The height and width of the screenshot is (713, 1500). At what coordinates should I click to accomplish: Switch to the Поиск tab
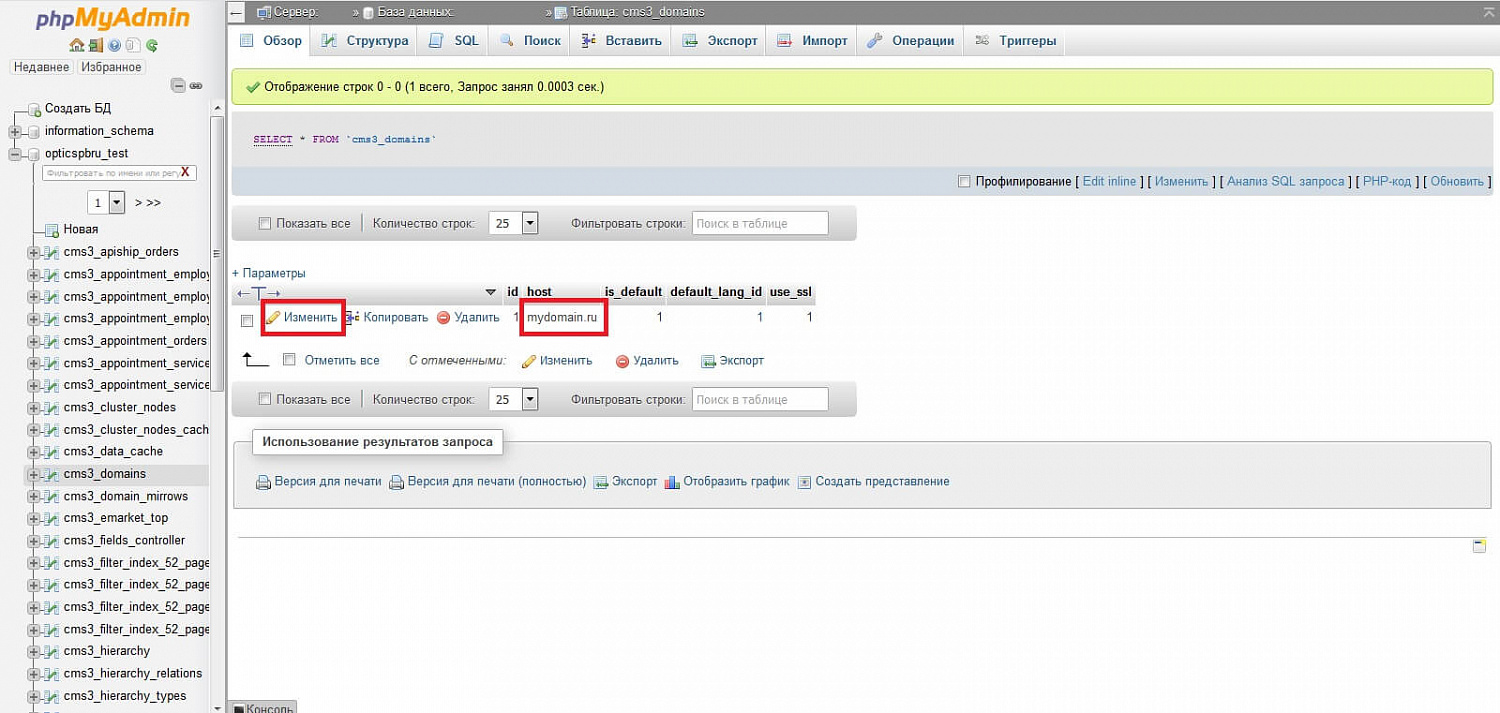pos(530,41)
